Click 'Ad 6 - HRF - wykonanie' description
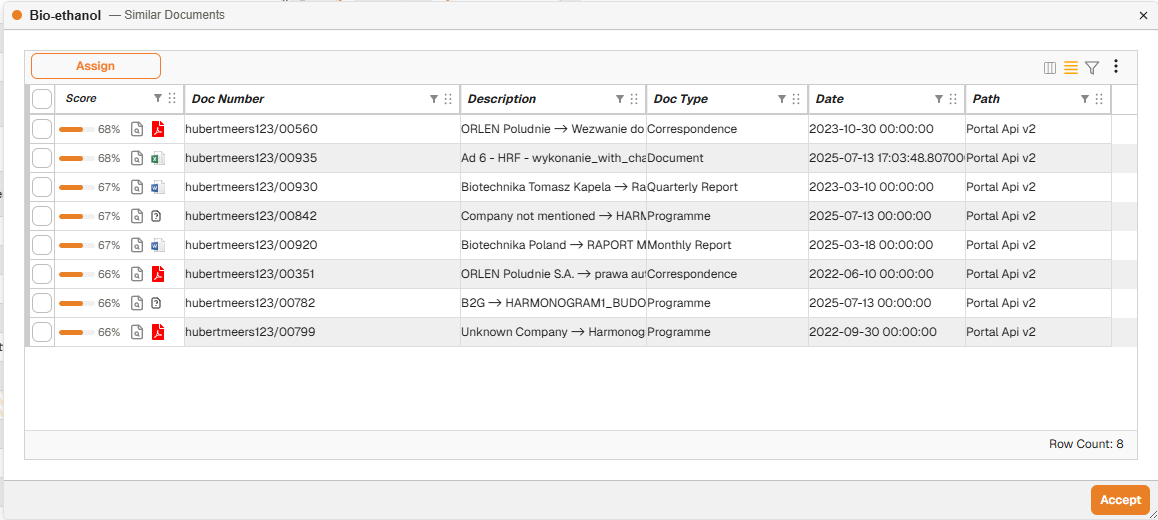The height and width of the screenshot is (520, 1158). point(553,158)
